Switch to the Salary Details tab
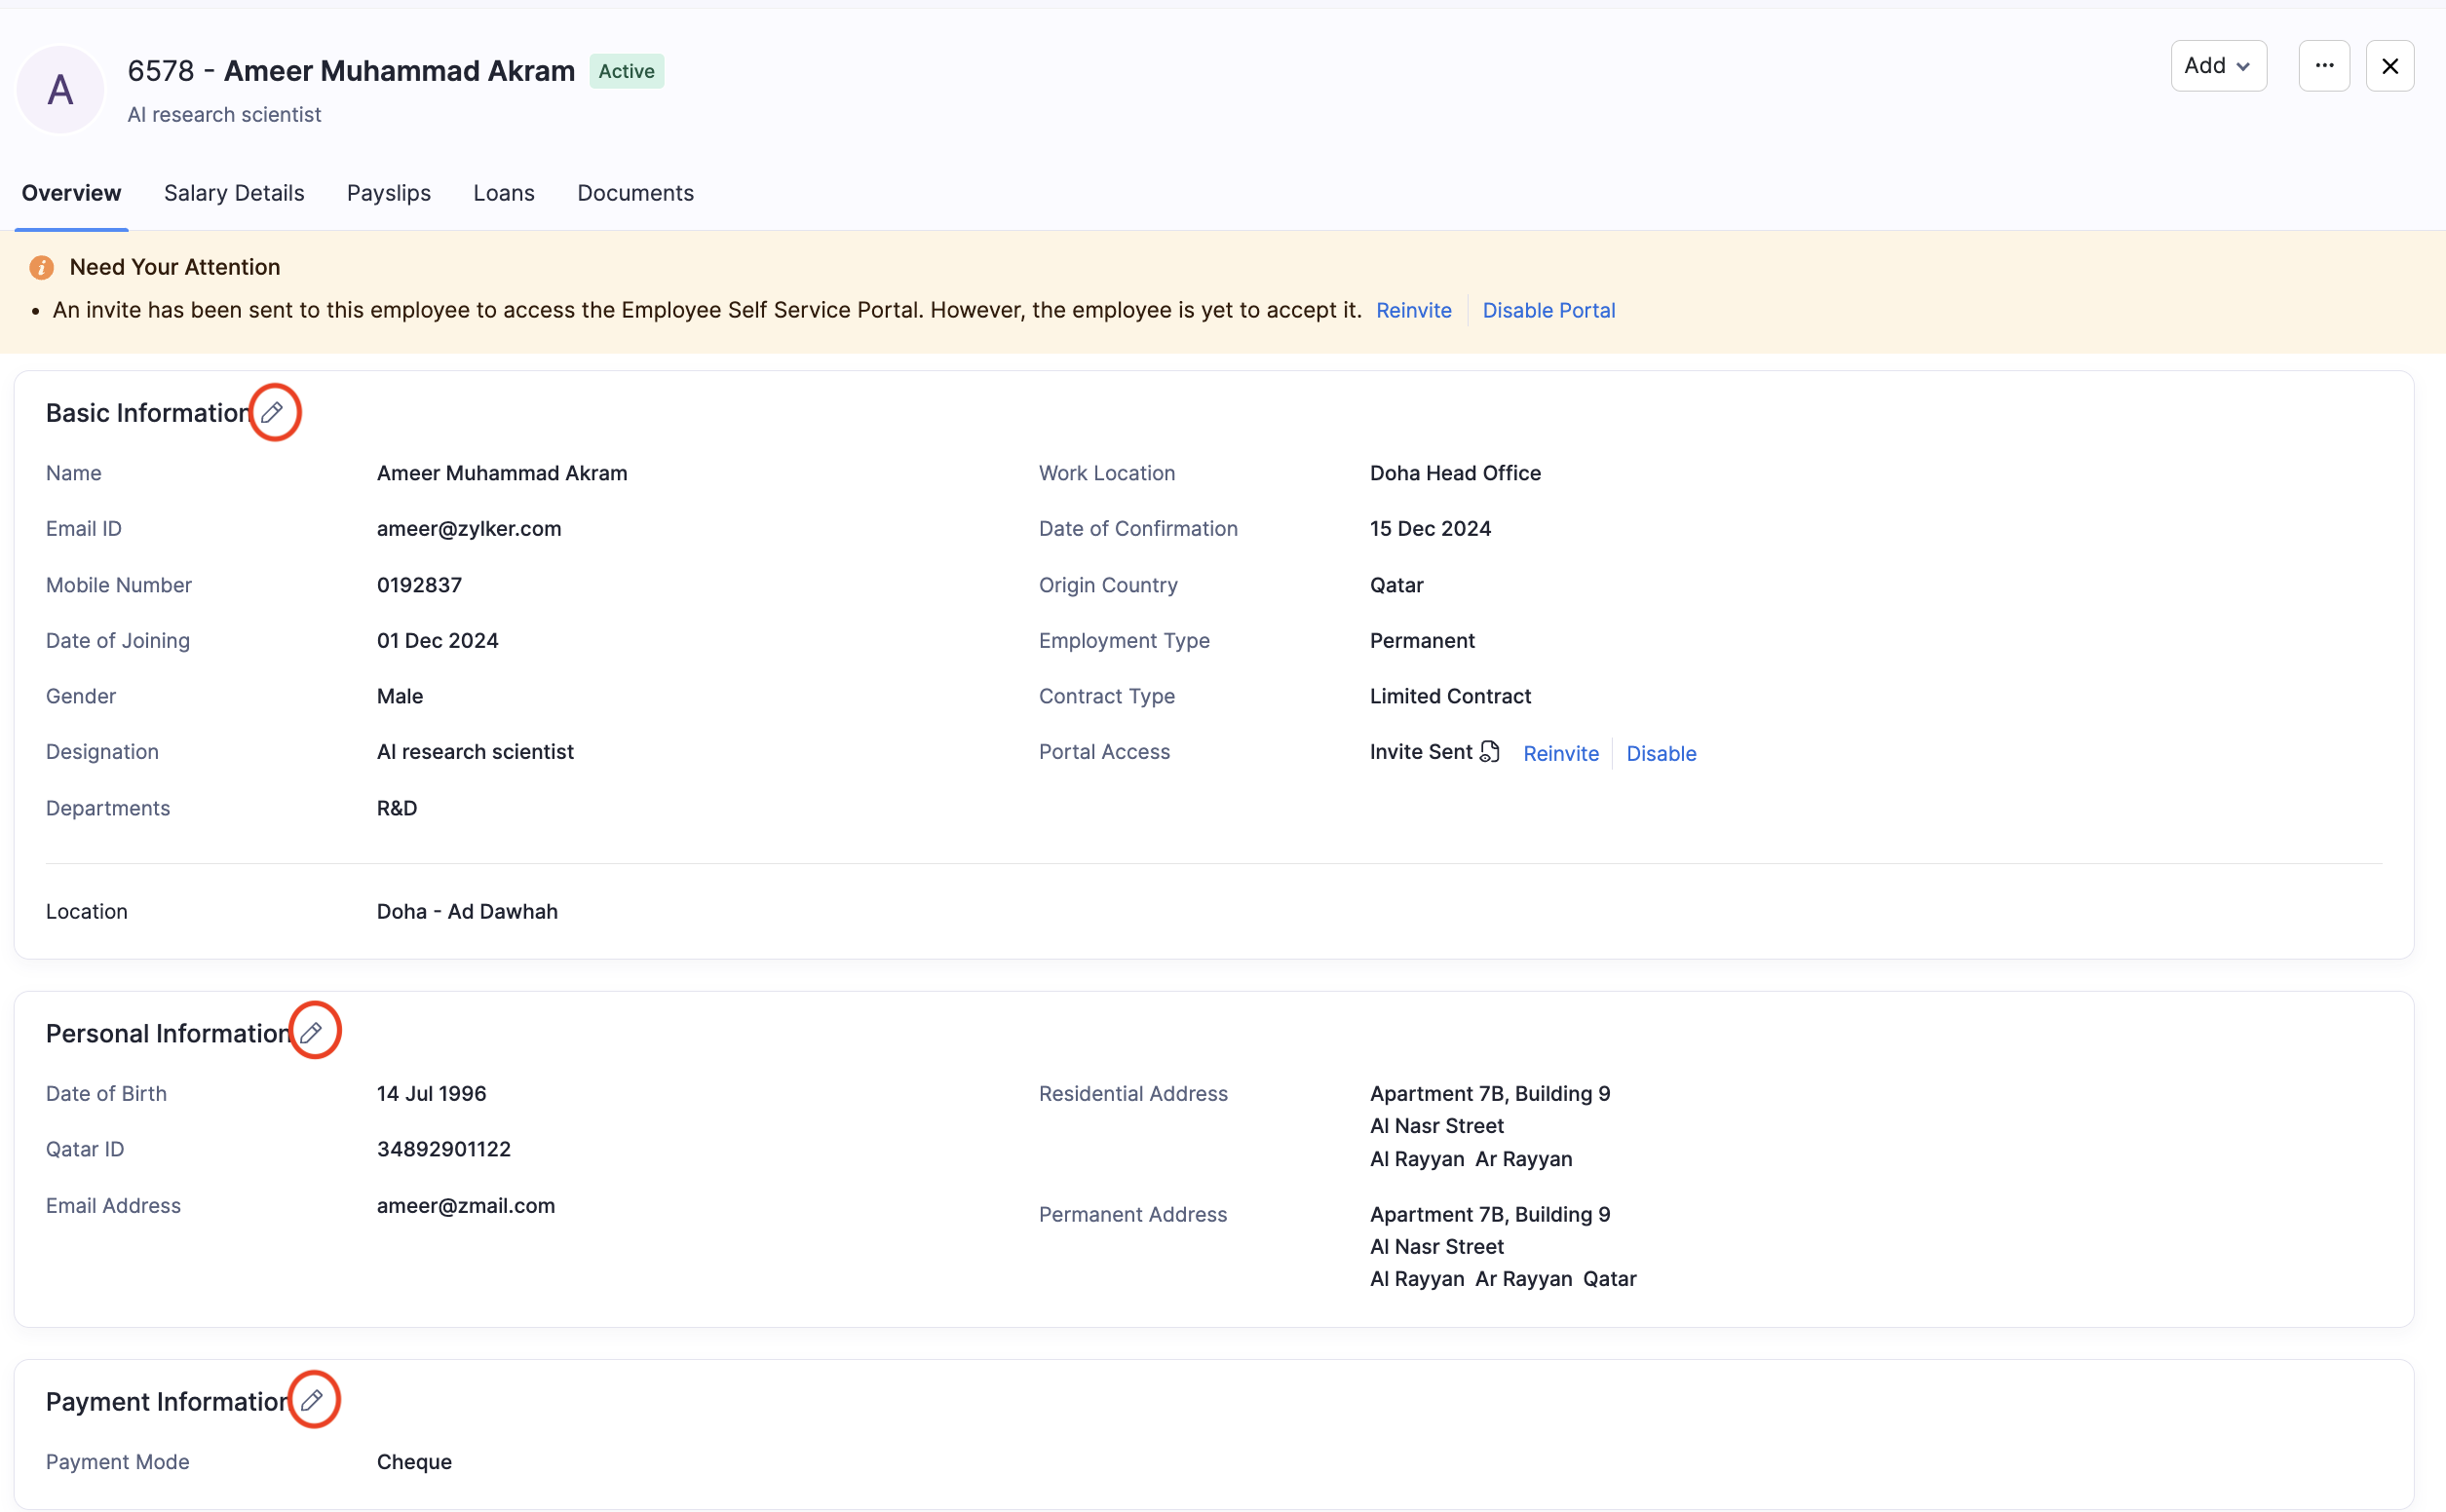The image size is (2446, 1512). pos(234,193)
